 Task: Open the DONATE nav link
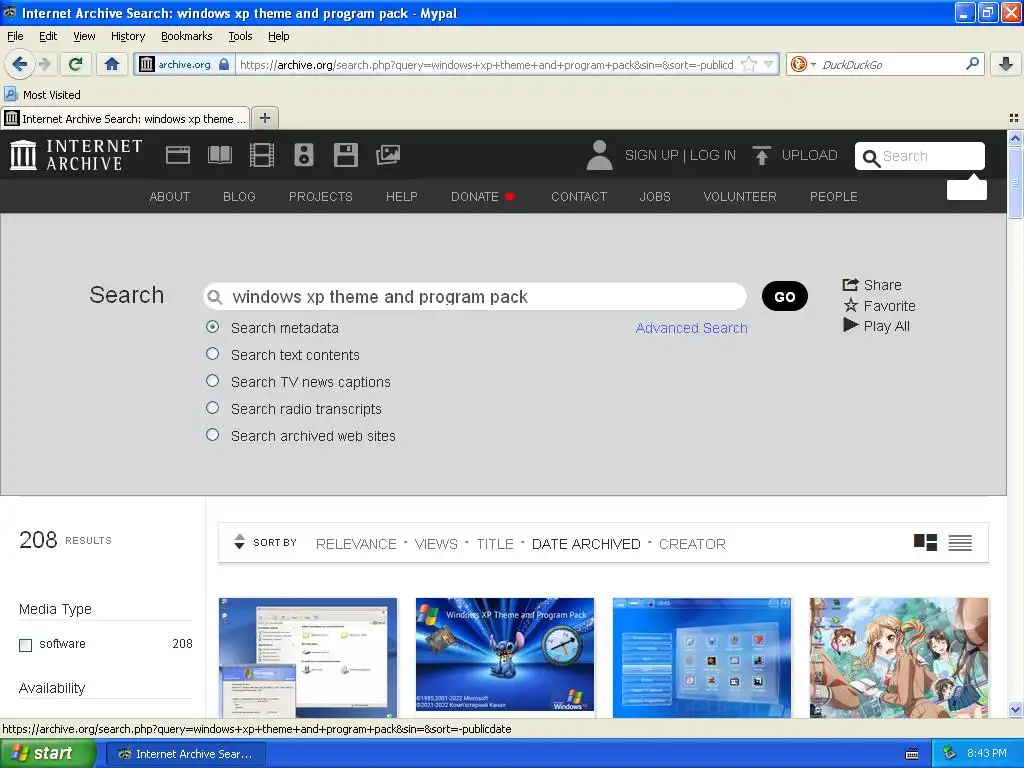[x=483, y=197]
